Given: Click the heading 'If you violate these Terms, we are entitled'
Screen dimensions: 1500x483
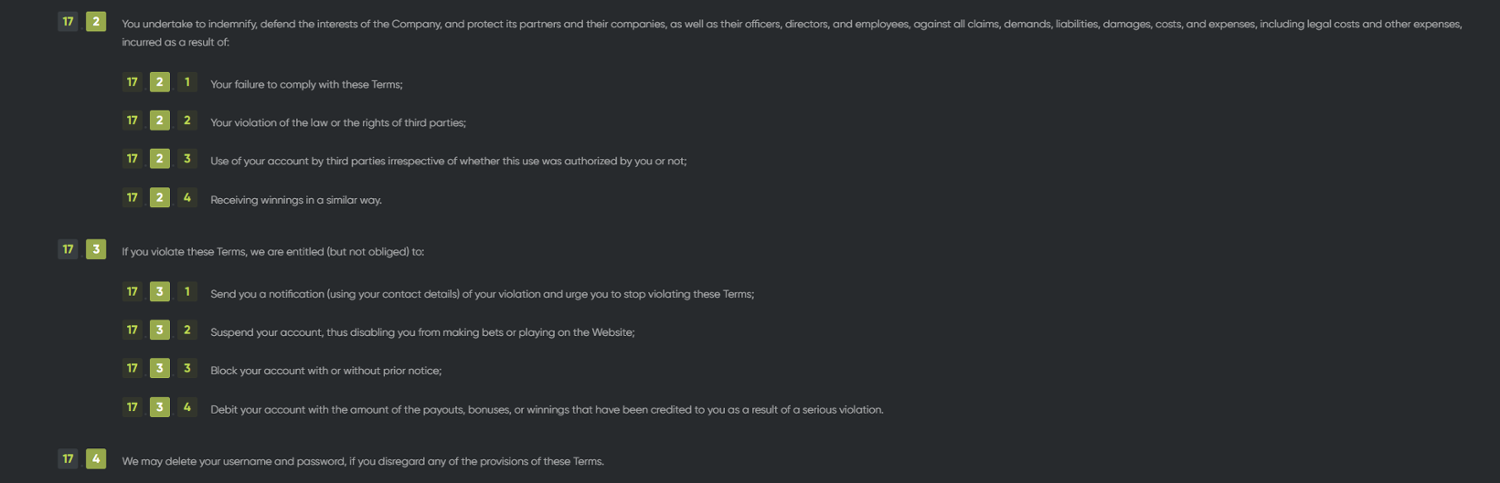Looking at the screenshot, I should (x=273, y=252).
